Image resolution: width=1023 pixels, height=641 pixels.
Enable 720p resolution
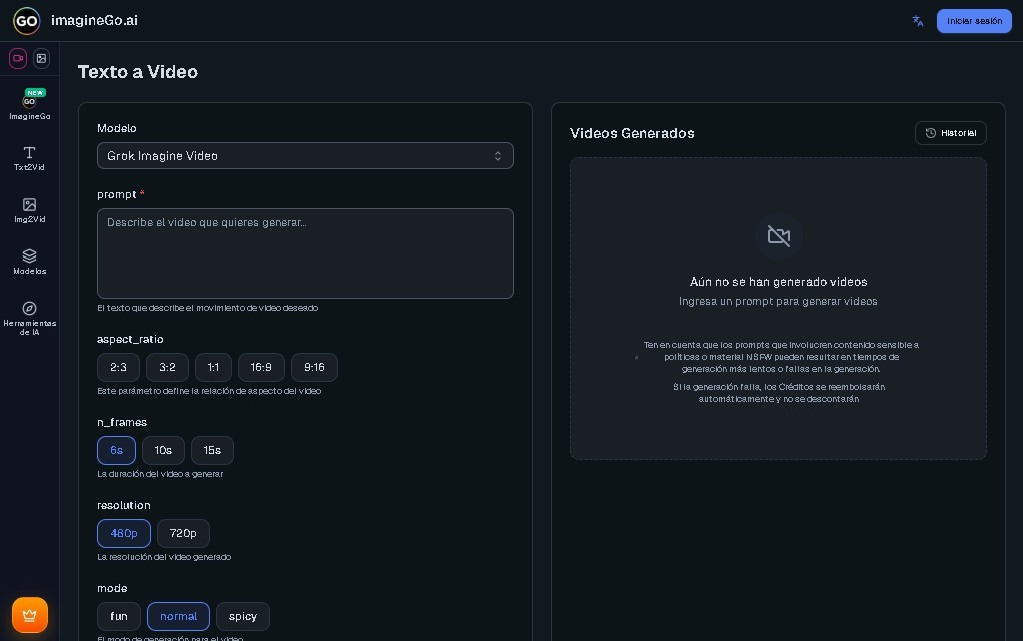pos(183,533)
